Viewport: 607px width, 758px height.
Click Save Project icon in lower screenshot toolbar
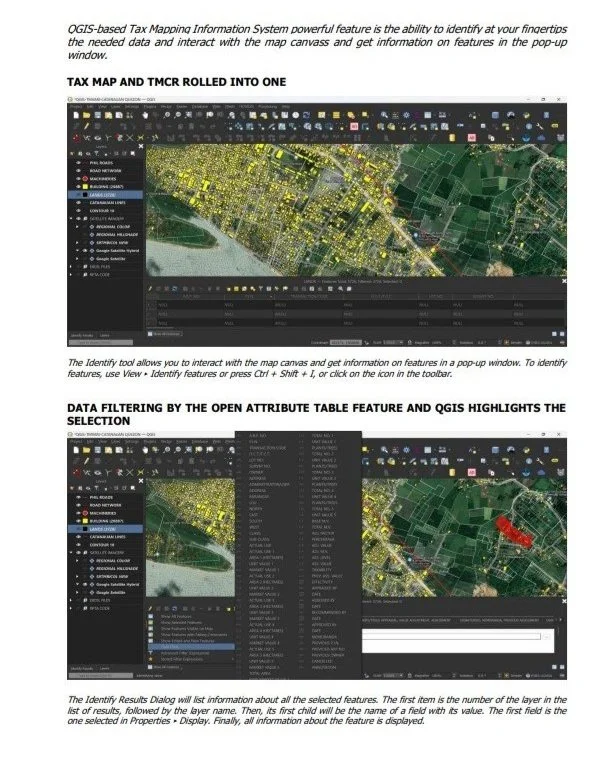tap(98, 450)
